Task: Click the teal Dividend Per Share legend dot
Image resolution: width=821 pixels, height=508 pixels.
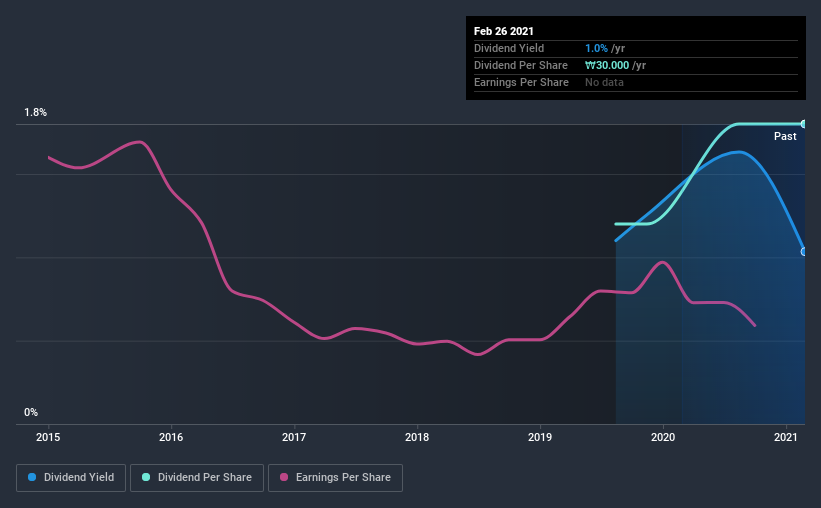Action: point(146,477)
